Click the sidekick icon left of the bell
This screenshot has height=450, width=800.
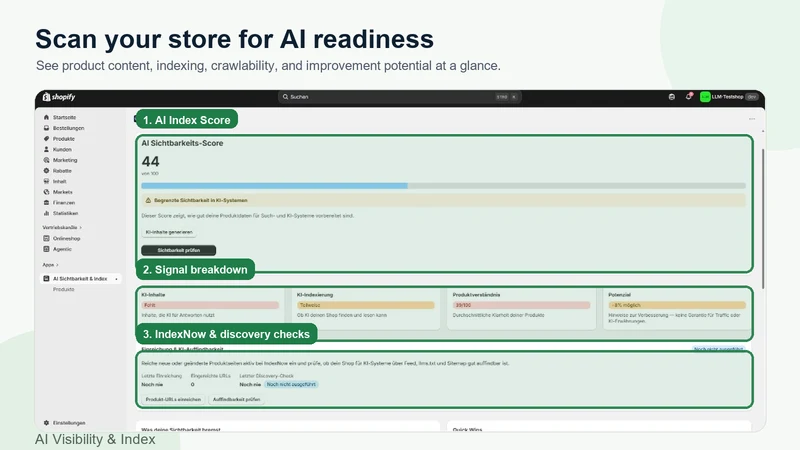point(671,96)
